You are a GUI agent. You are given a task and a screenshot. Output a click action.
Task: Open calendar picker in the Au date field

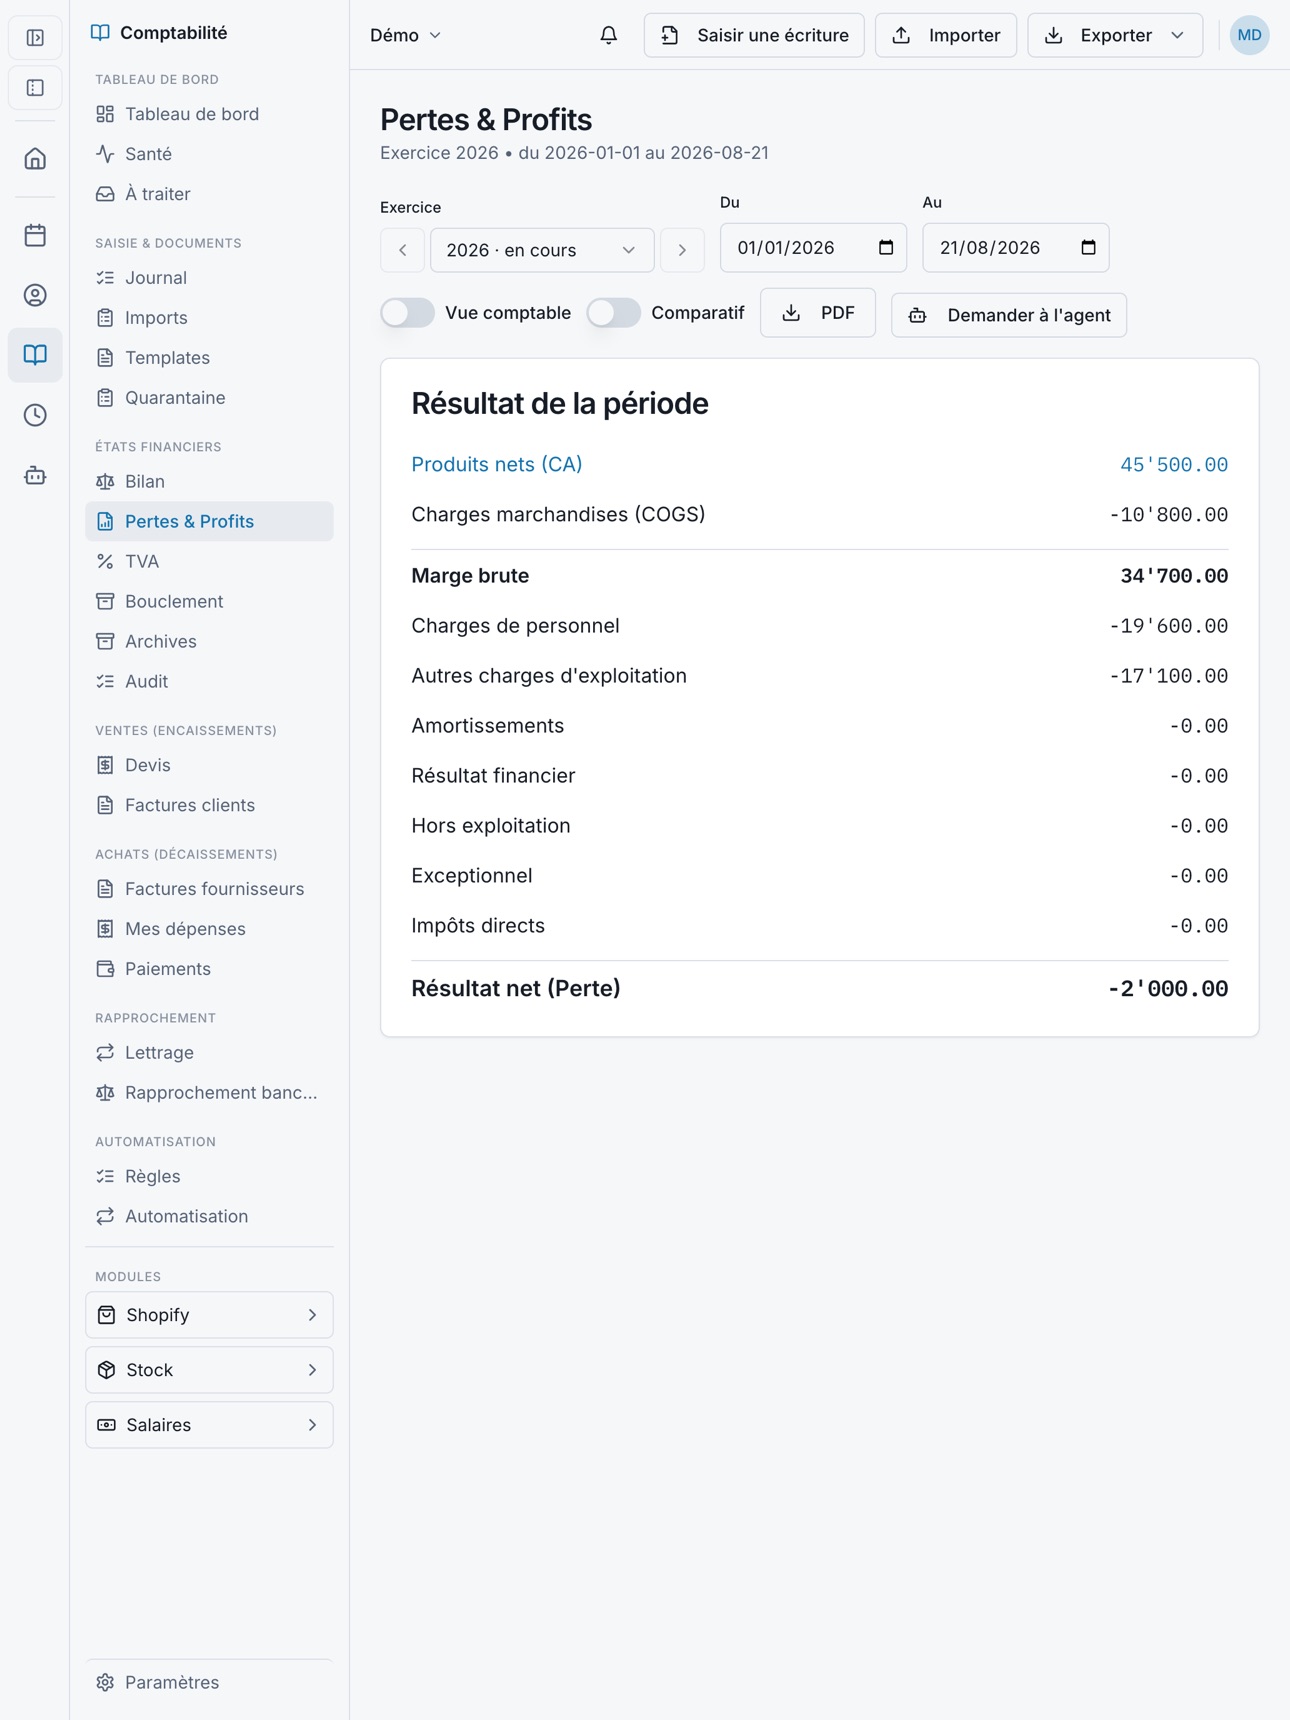[1088, 247]
